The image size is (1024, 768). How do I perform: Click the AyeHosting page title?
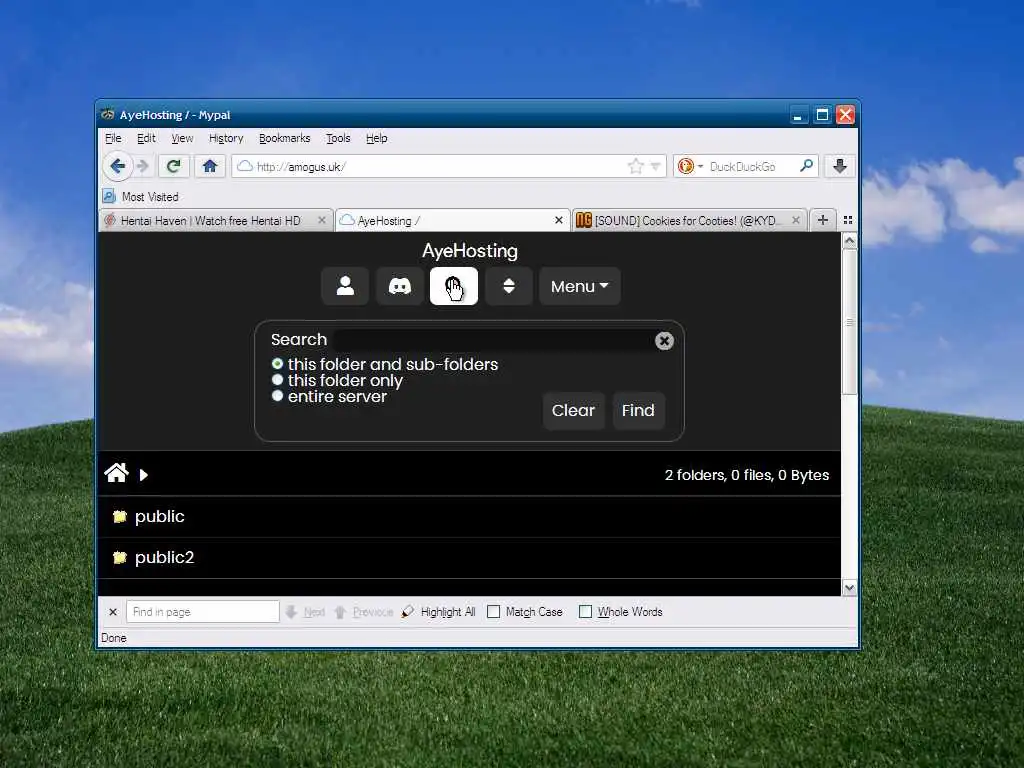470,251
